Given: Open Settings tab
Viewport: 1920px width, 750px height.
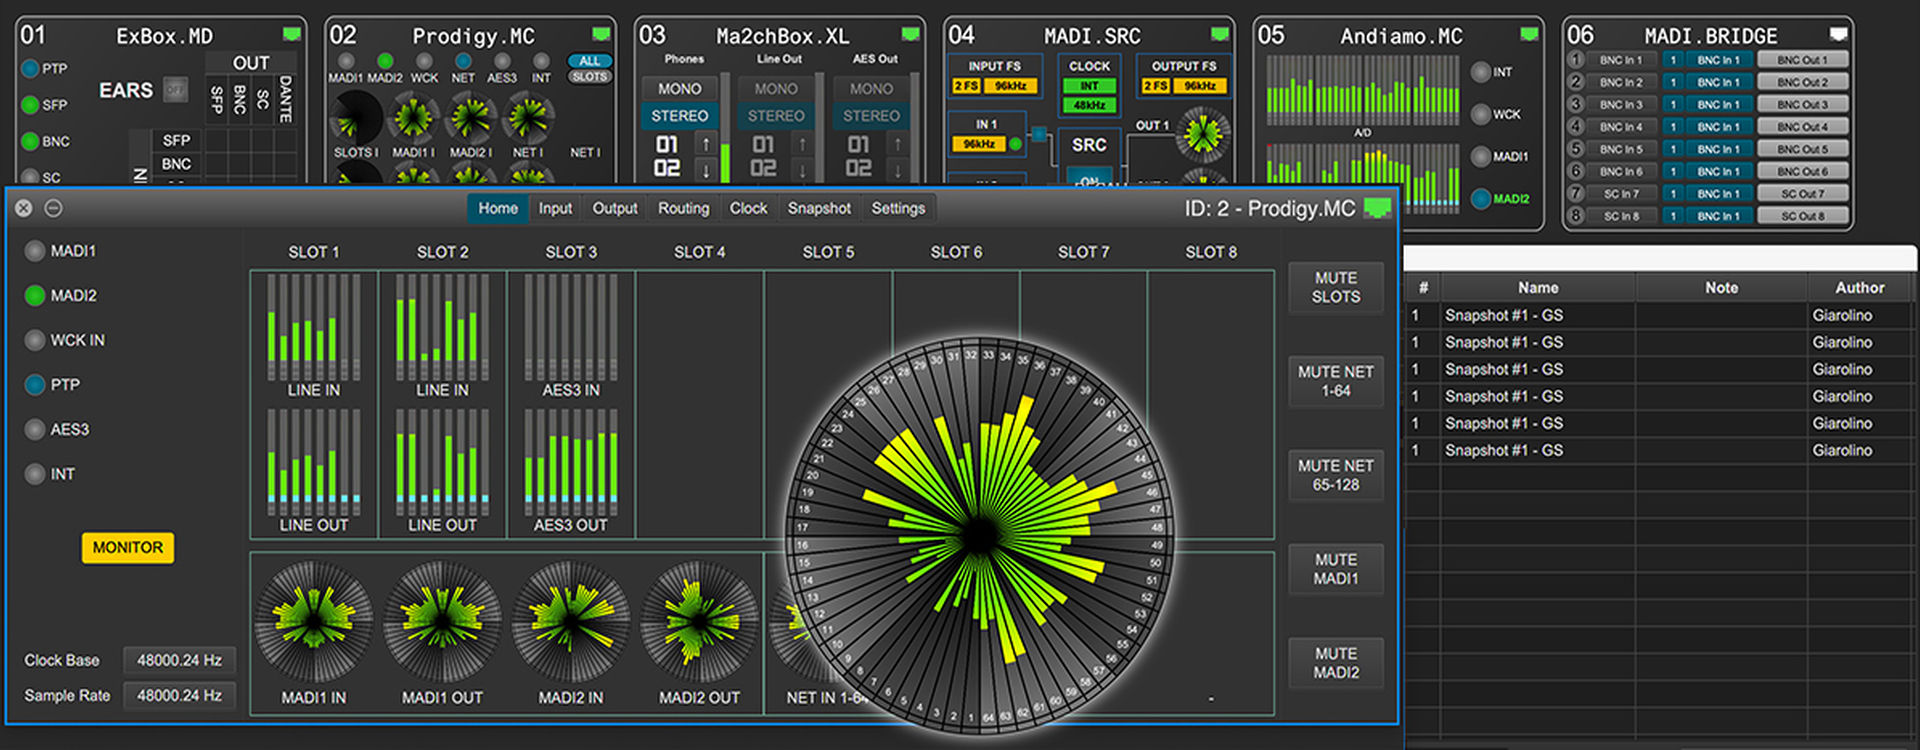Looking at the screenshot, I should [x=898, y=208].
